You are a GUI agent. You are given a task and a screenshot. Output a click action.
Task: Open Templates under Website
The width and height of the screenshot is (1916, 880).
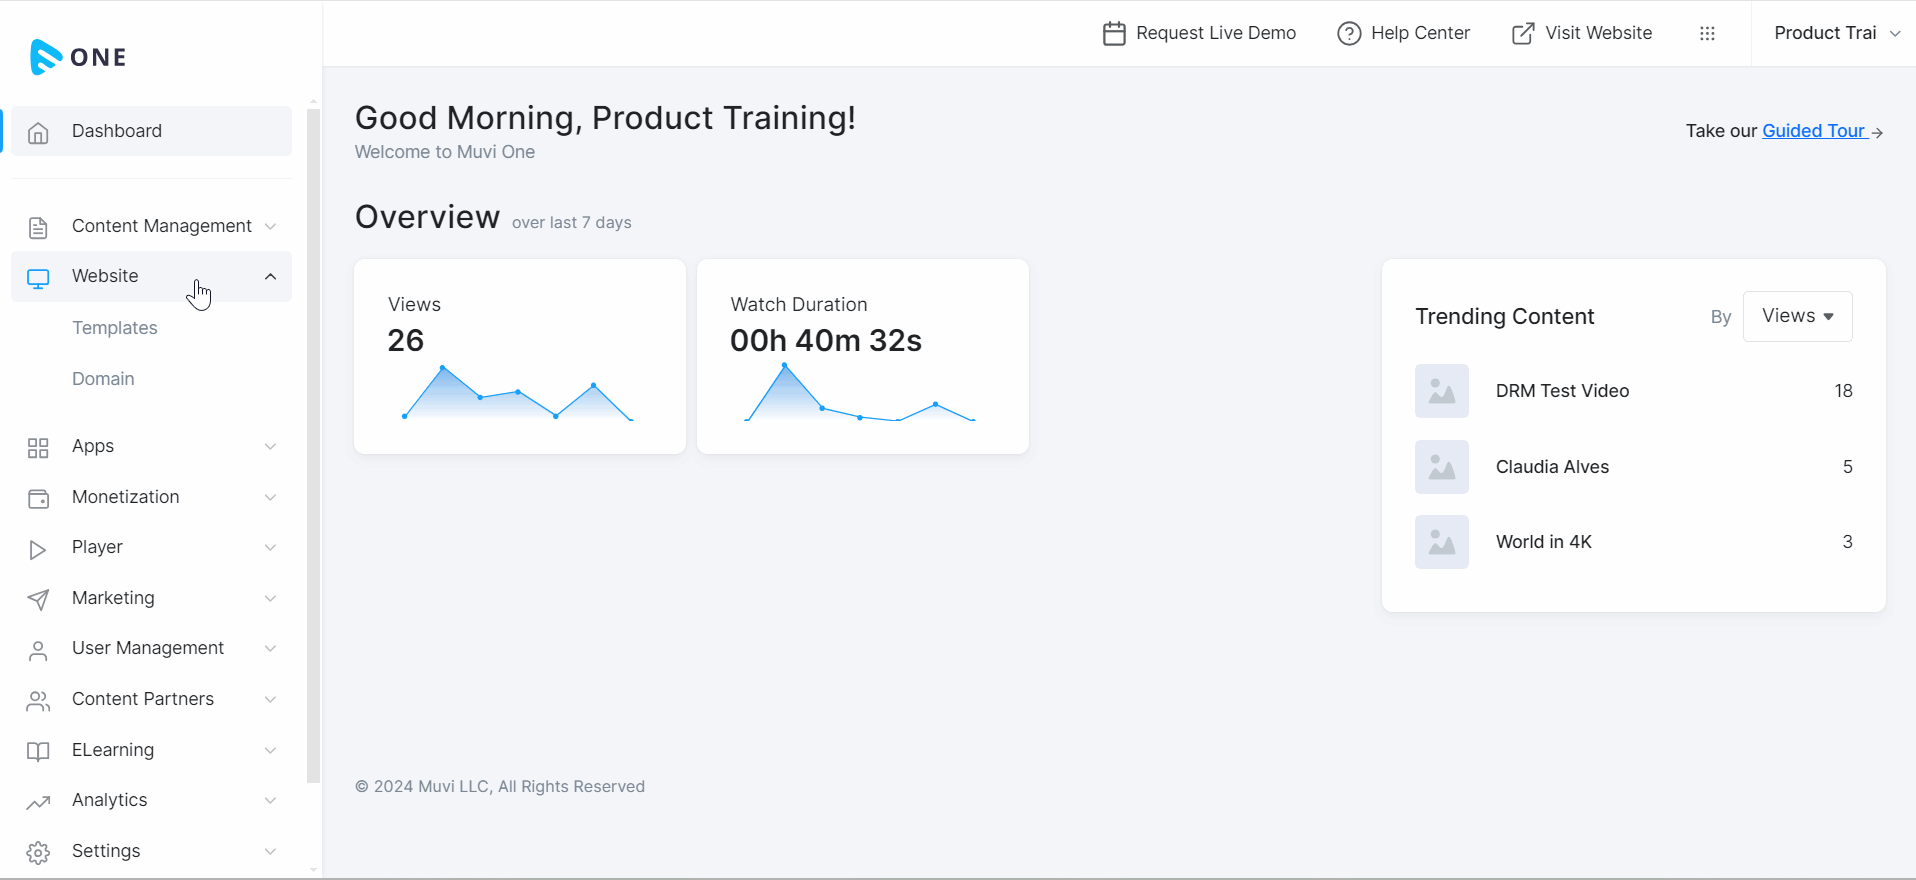114,328
